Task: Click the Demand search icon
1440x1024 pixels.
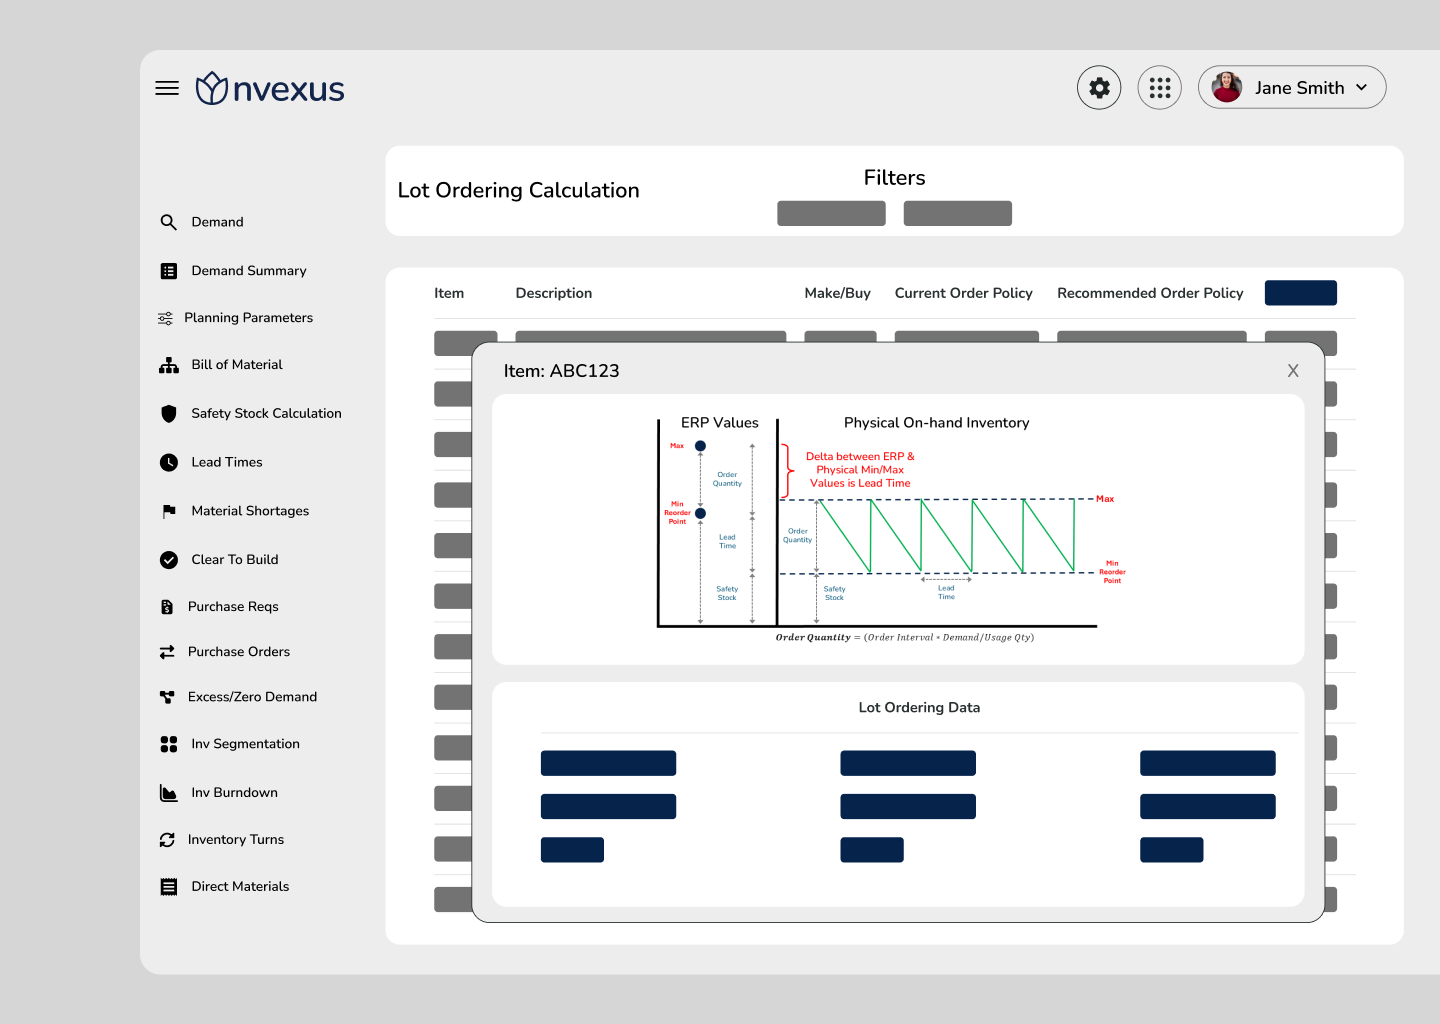Action: coord(169,222)
